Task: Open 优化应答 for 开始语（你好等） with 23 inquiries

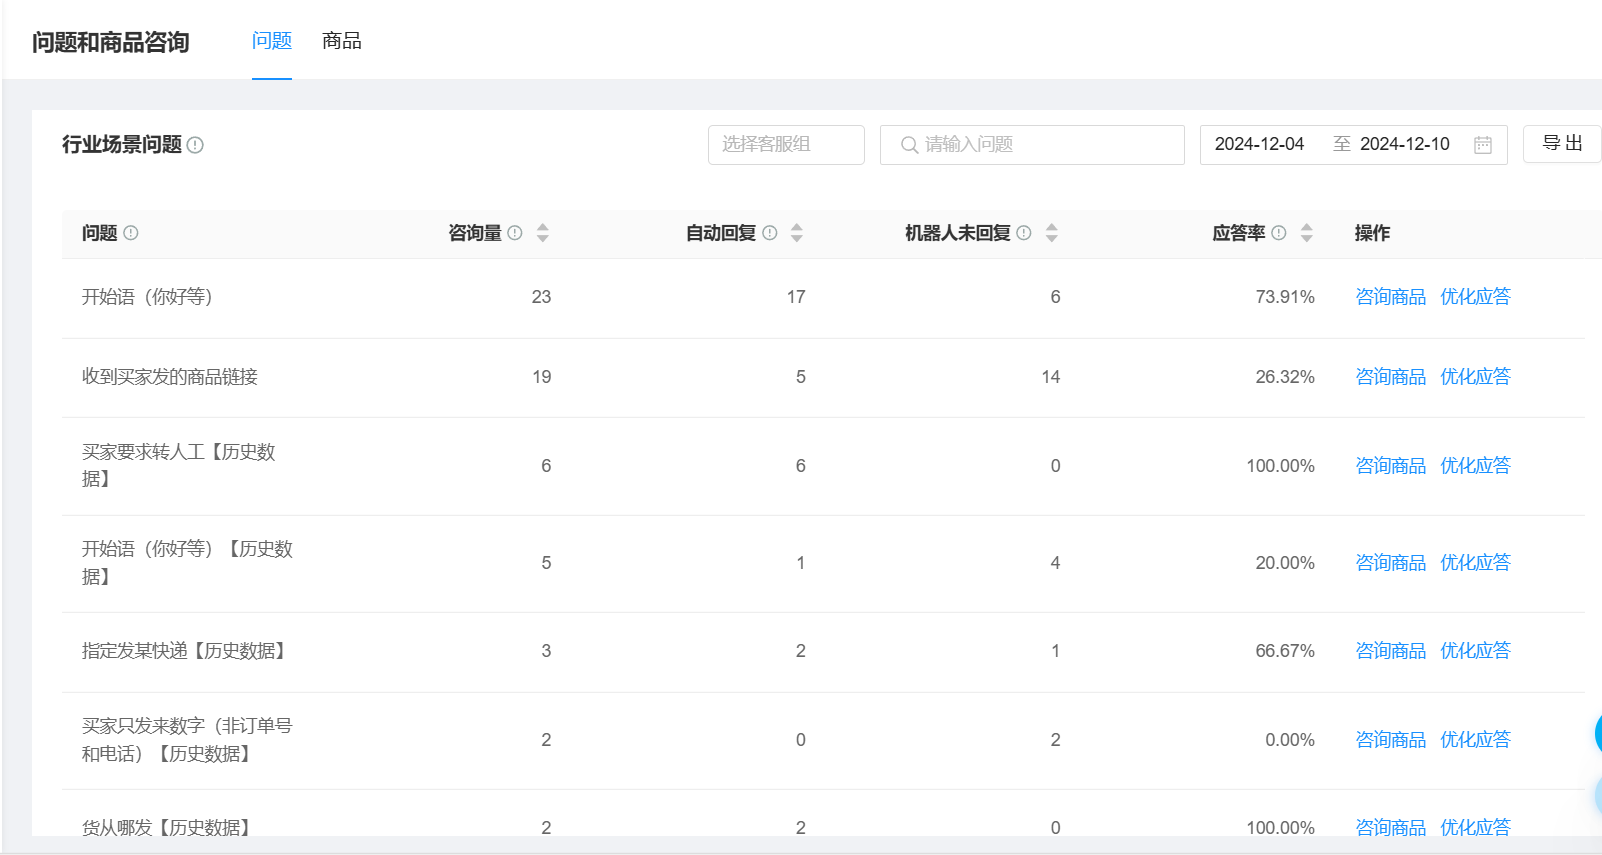Action: pyautogui.click(x=1475, y=297)
